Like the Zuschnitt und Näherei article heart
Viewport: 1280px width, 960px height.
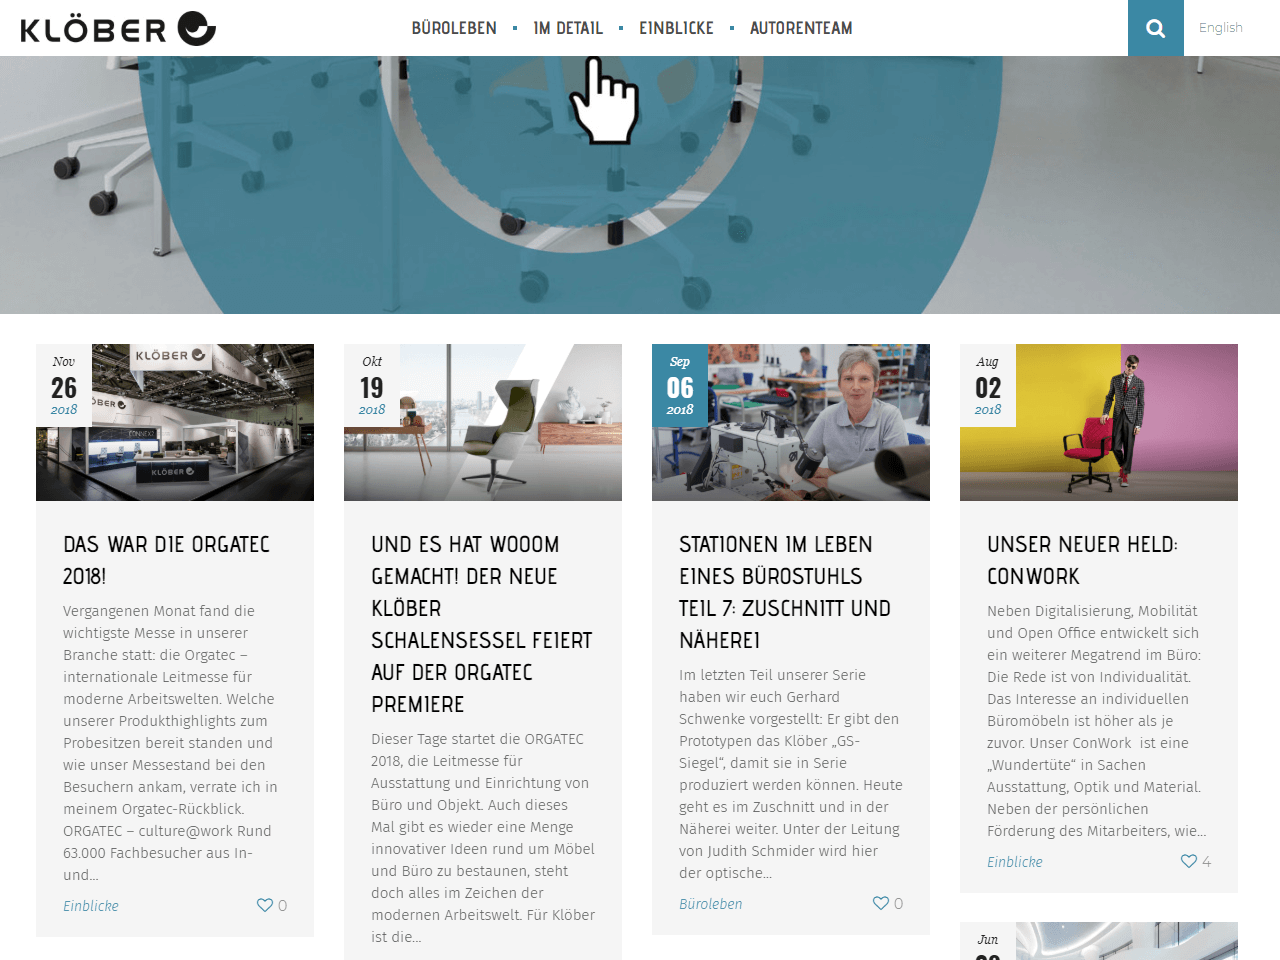(x=881, y=903)
